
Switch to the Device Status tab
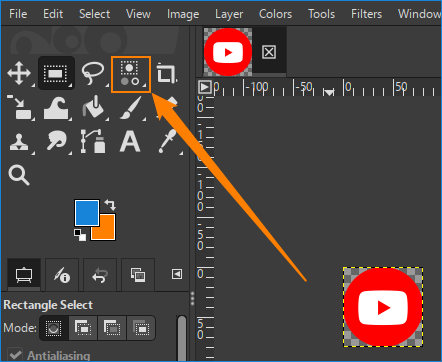pyautogui.click(x=62, y=275)
